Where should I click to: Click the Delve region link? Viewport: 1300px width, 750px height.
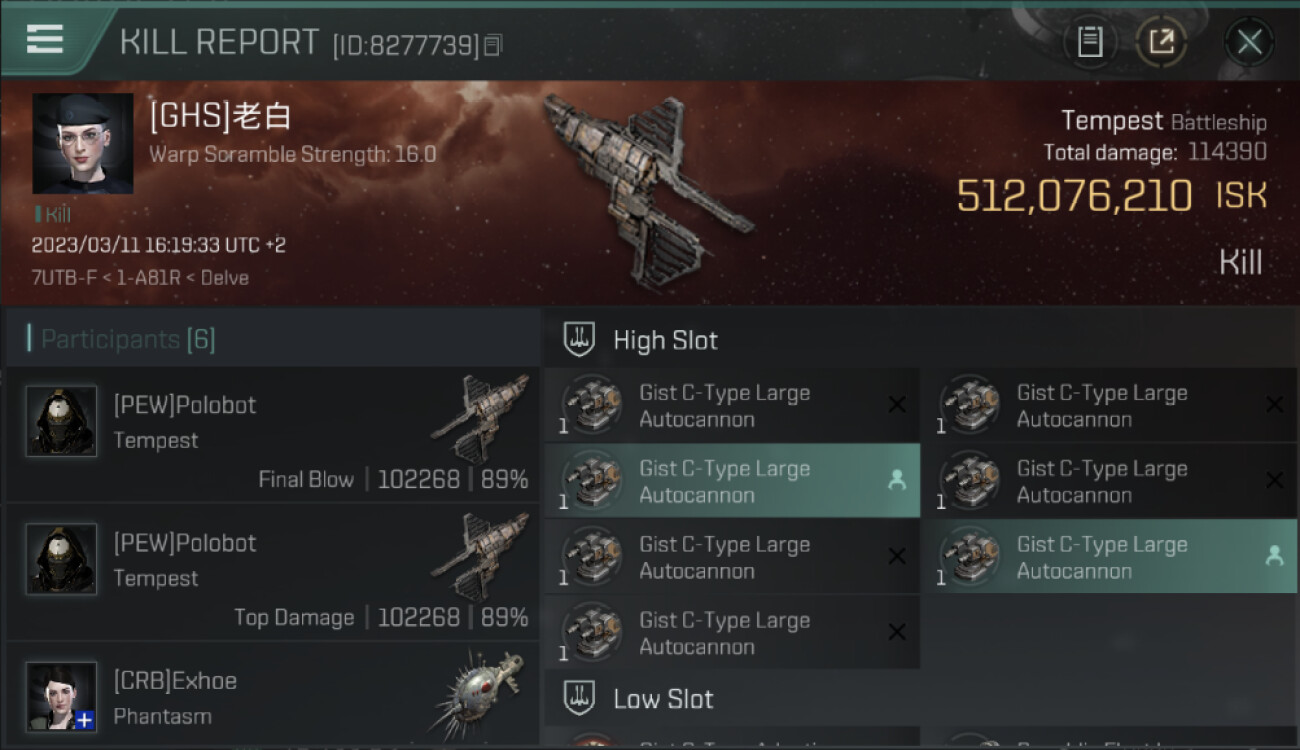click(224, 277)
